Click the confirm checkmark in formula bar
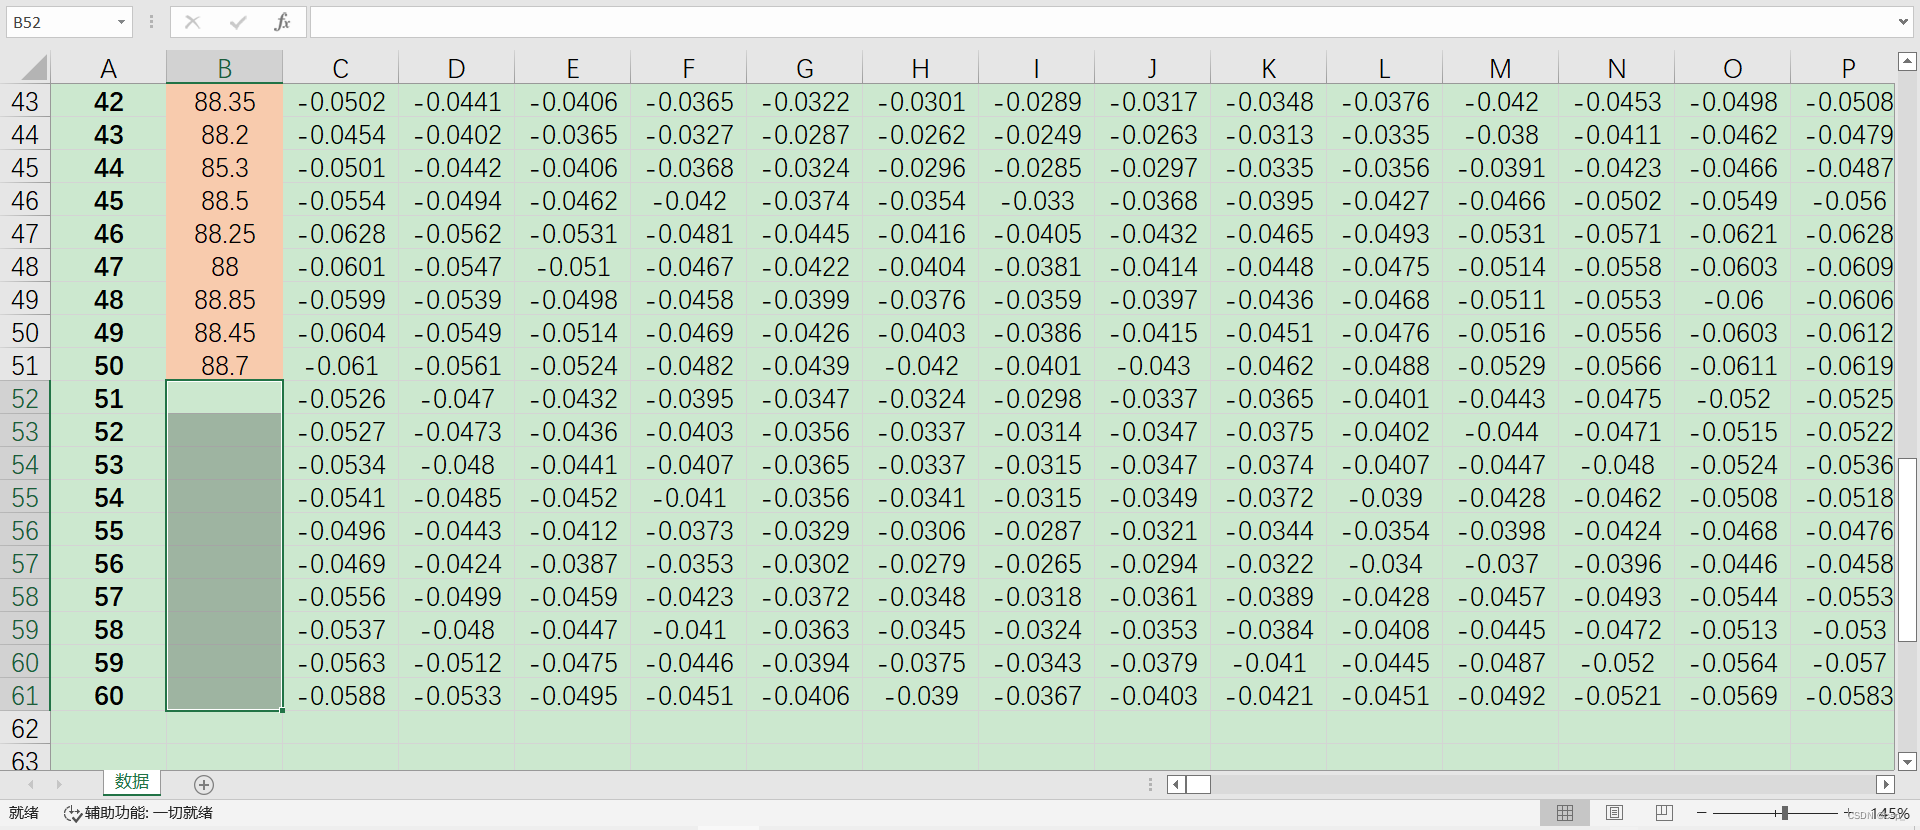Viewport: 1920px width, 830px height. [237, 22]
